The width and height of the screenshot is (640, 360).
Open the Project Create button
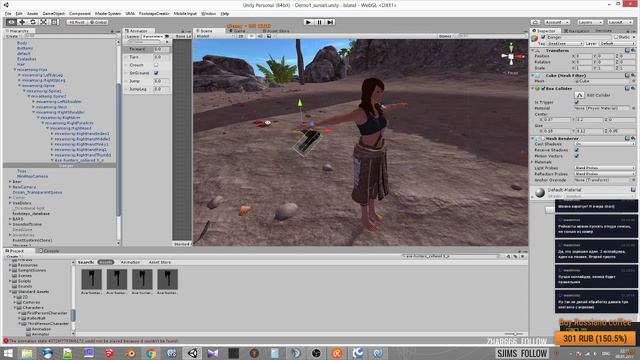pyautogui.click(x=13, y=256)
